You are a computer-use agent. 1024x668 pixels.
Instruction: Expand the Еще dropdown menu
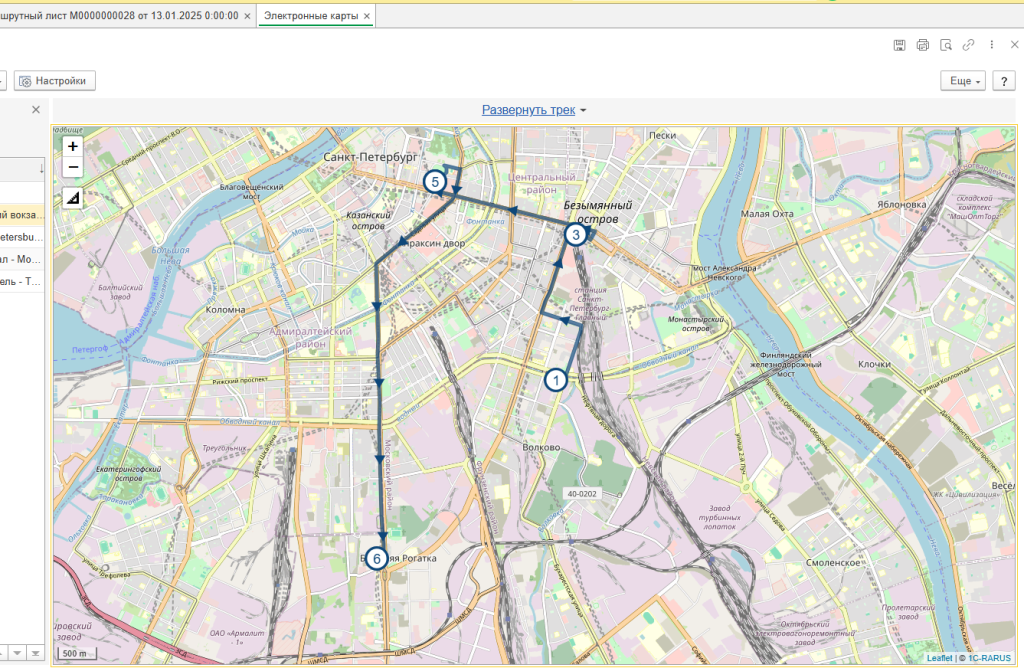coord(962,81)
